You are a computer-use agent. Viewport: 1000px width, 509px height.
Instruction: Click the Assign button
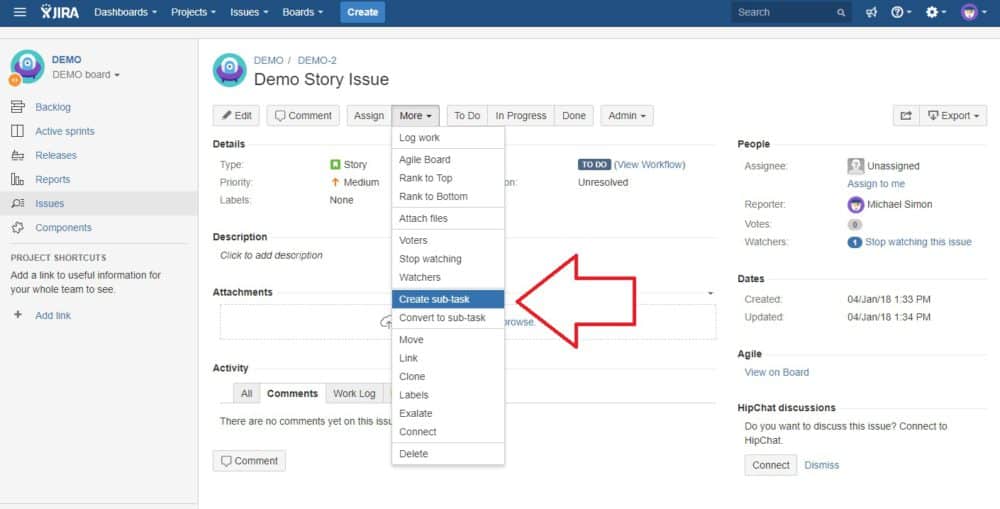tap(369, 115)
